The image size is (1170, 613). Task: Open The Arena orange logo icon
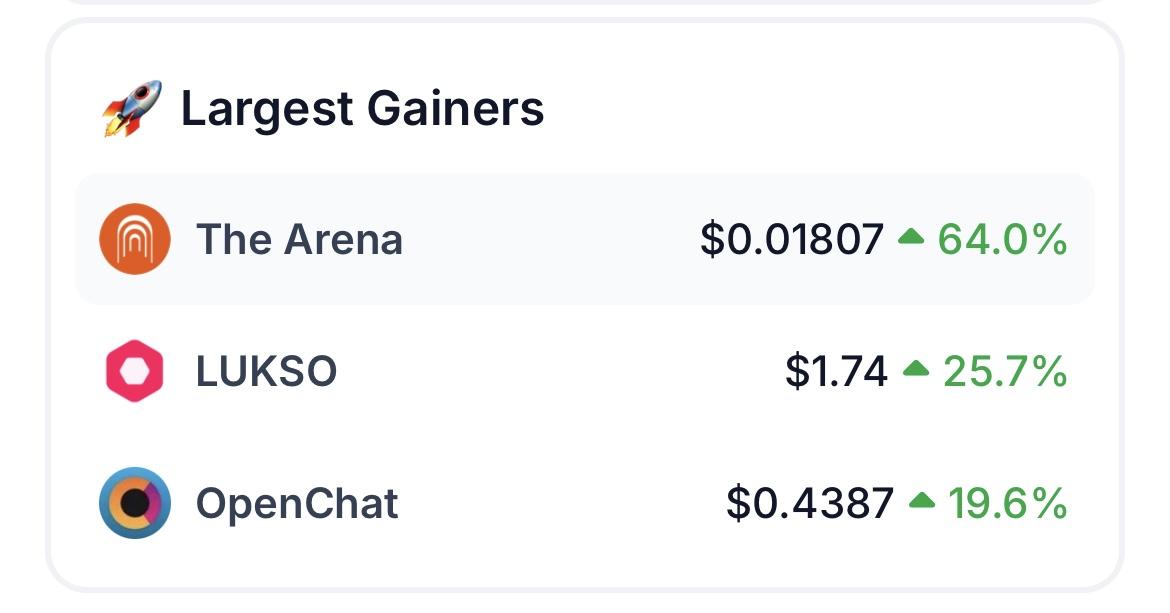pyautogui.click(x=135, y=239)
